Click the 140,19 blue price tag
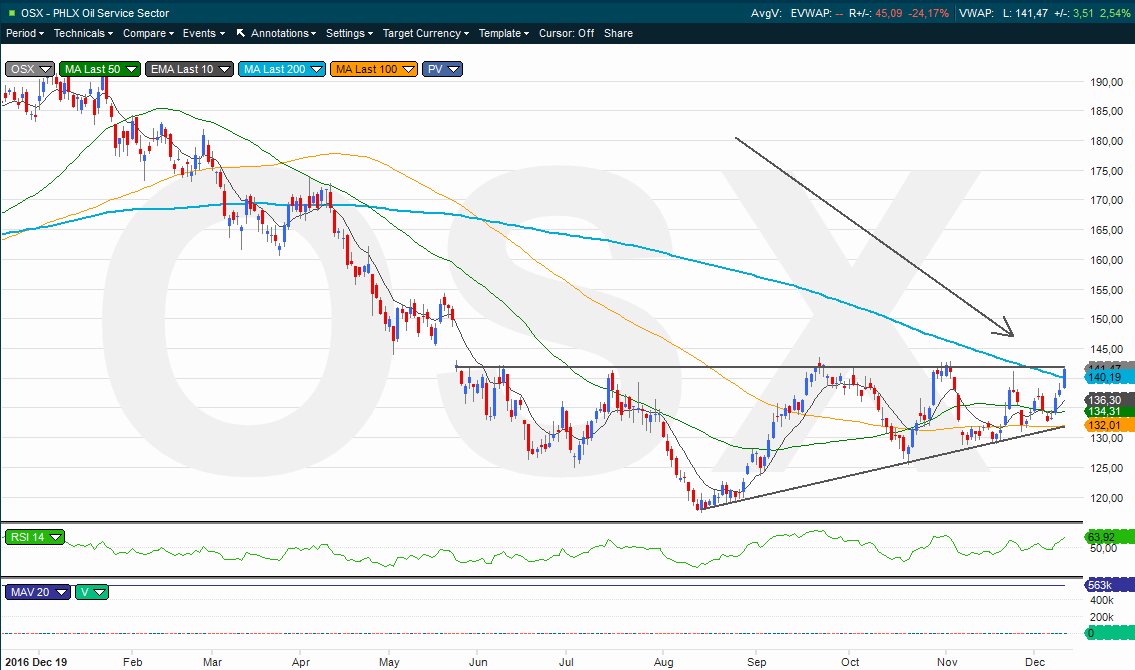This screenshot has height=670, width=1135. [x=1108, y=378]
